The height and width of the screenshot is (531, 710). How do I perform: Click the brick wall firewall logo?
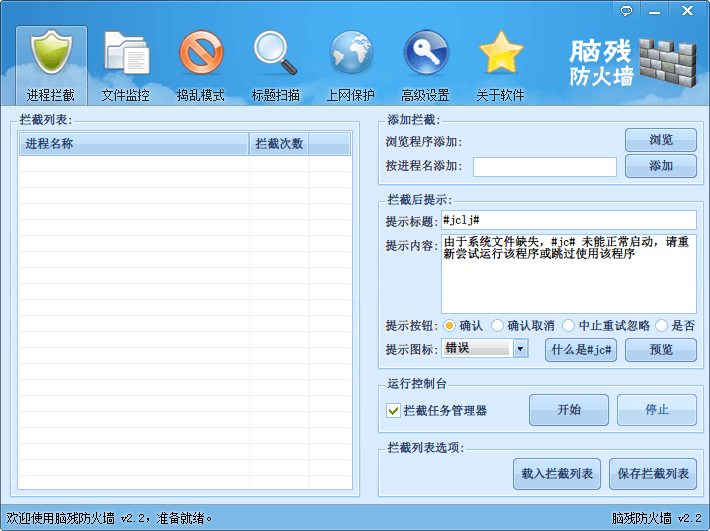tap(667, 62)
